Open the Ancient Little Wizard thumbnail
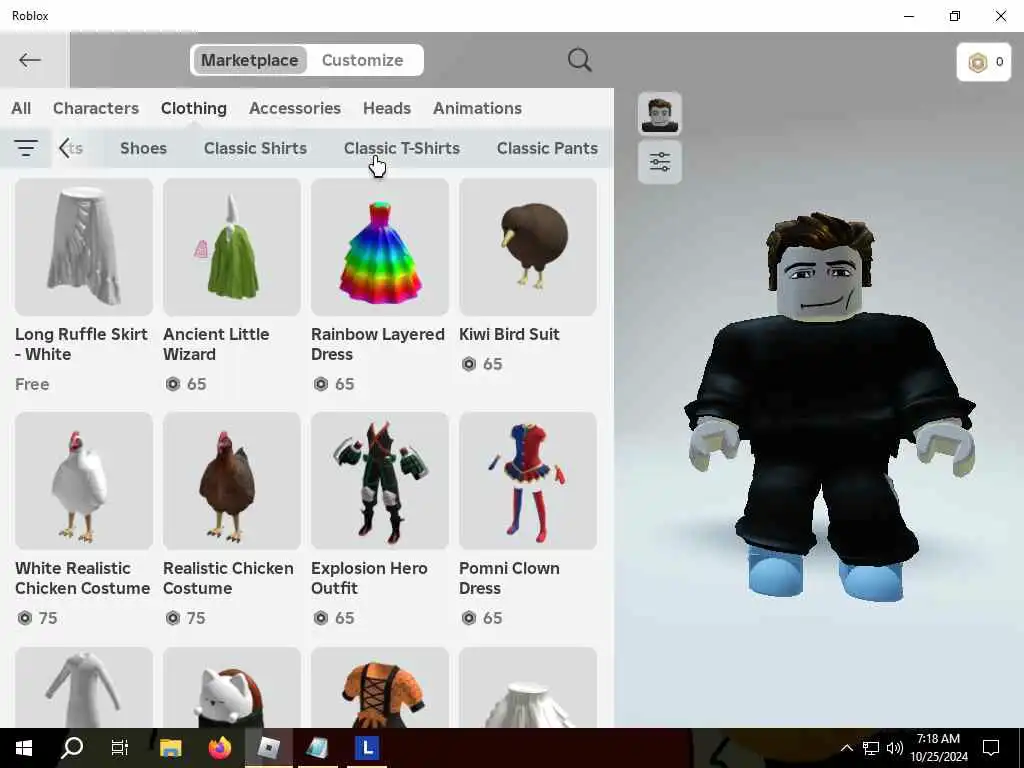Viewport: 1024px width, 768px height. (232, 247)
